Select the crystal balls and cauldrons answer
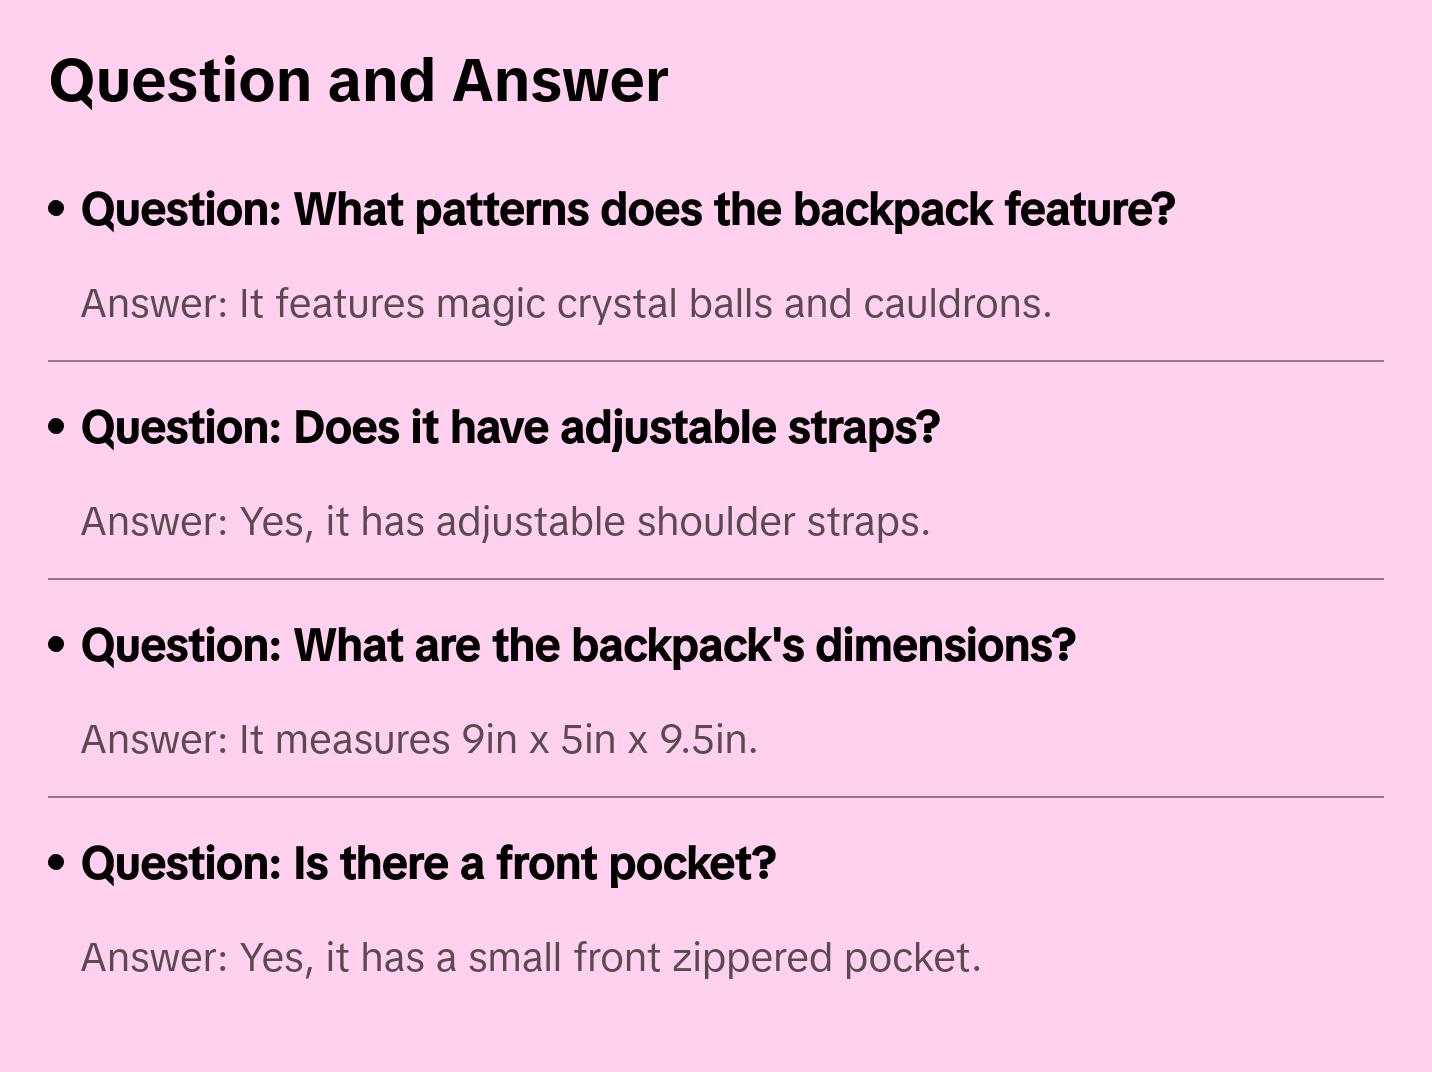This screenshot has height=1072, width=1432. (x=566, y=304)
